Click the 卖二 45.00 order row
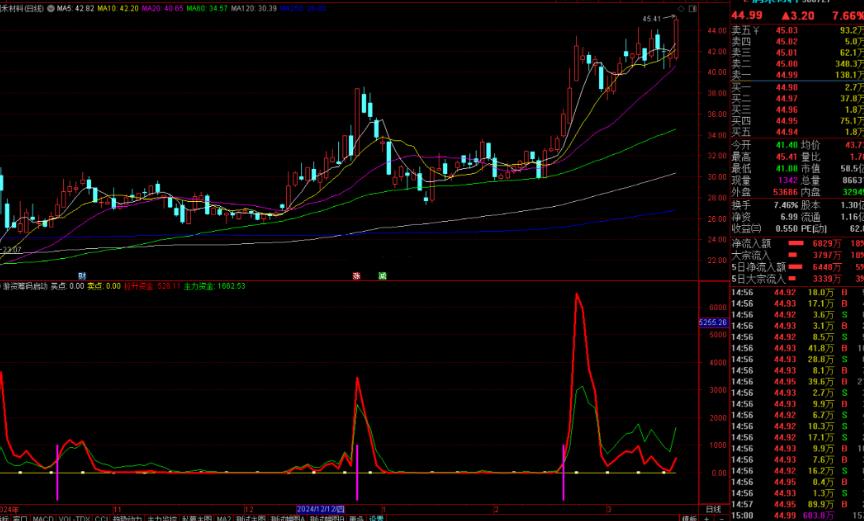This screenshot has width=864, height=521. coord(797,64)
